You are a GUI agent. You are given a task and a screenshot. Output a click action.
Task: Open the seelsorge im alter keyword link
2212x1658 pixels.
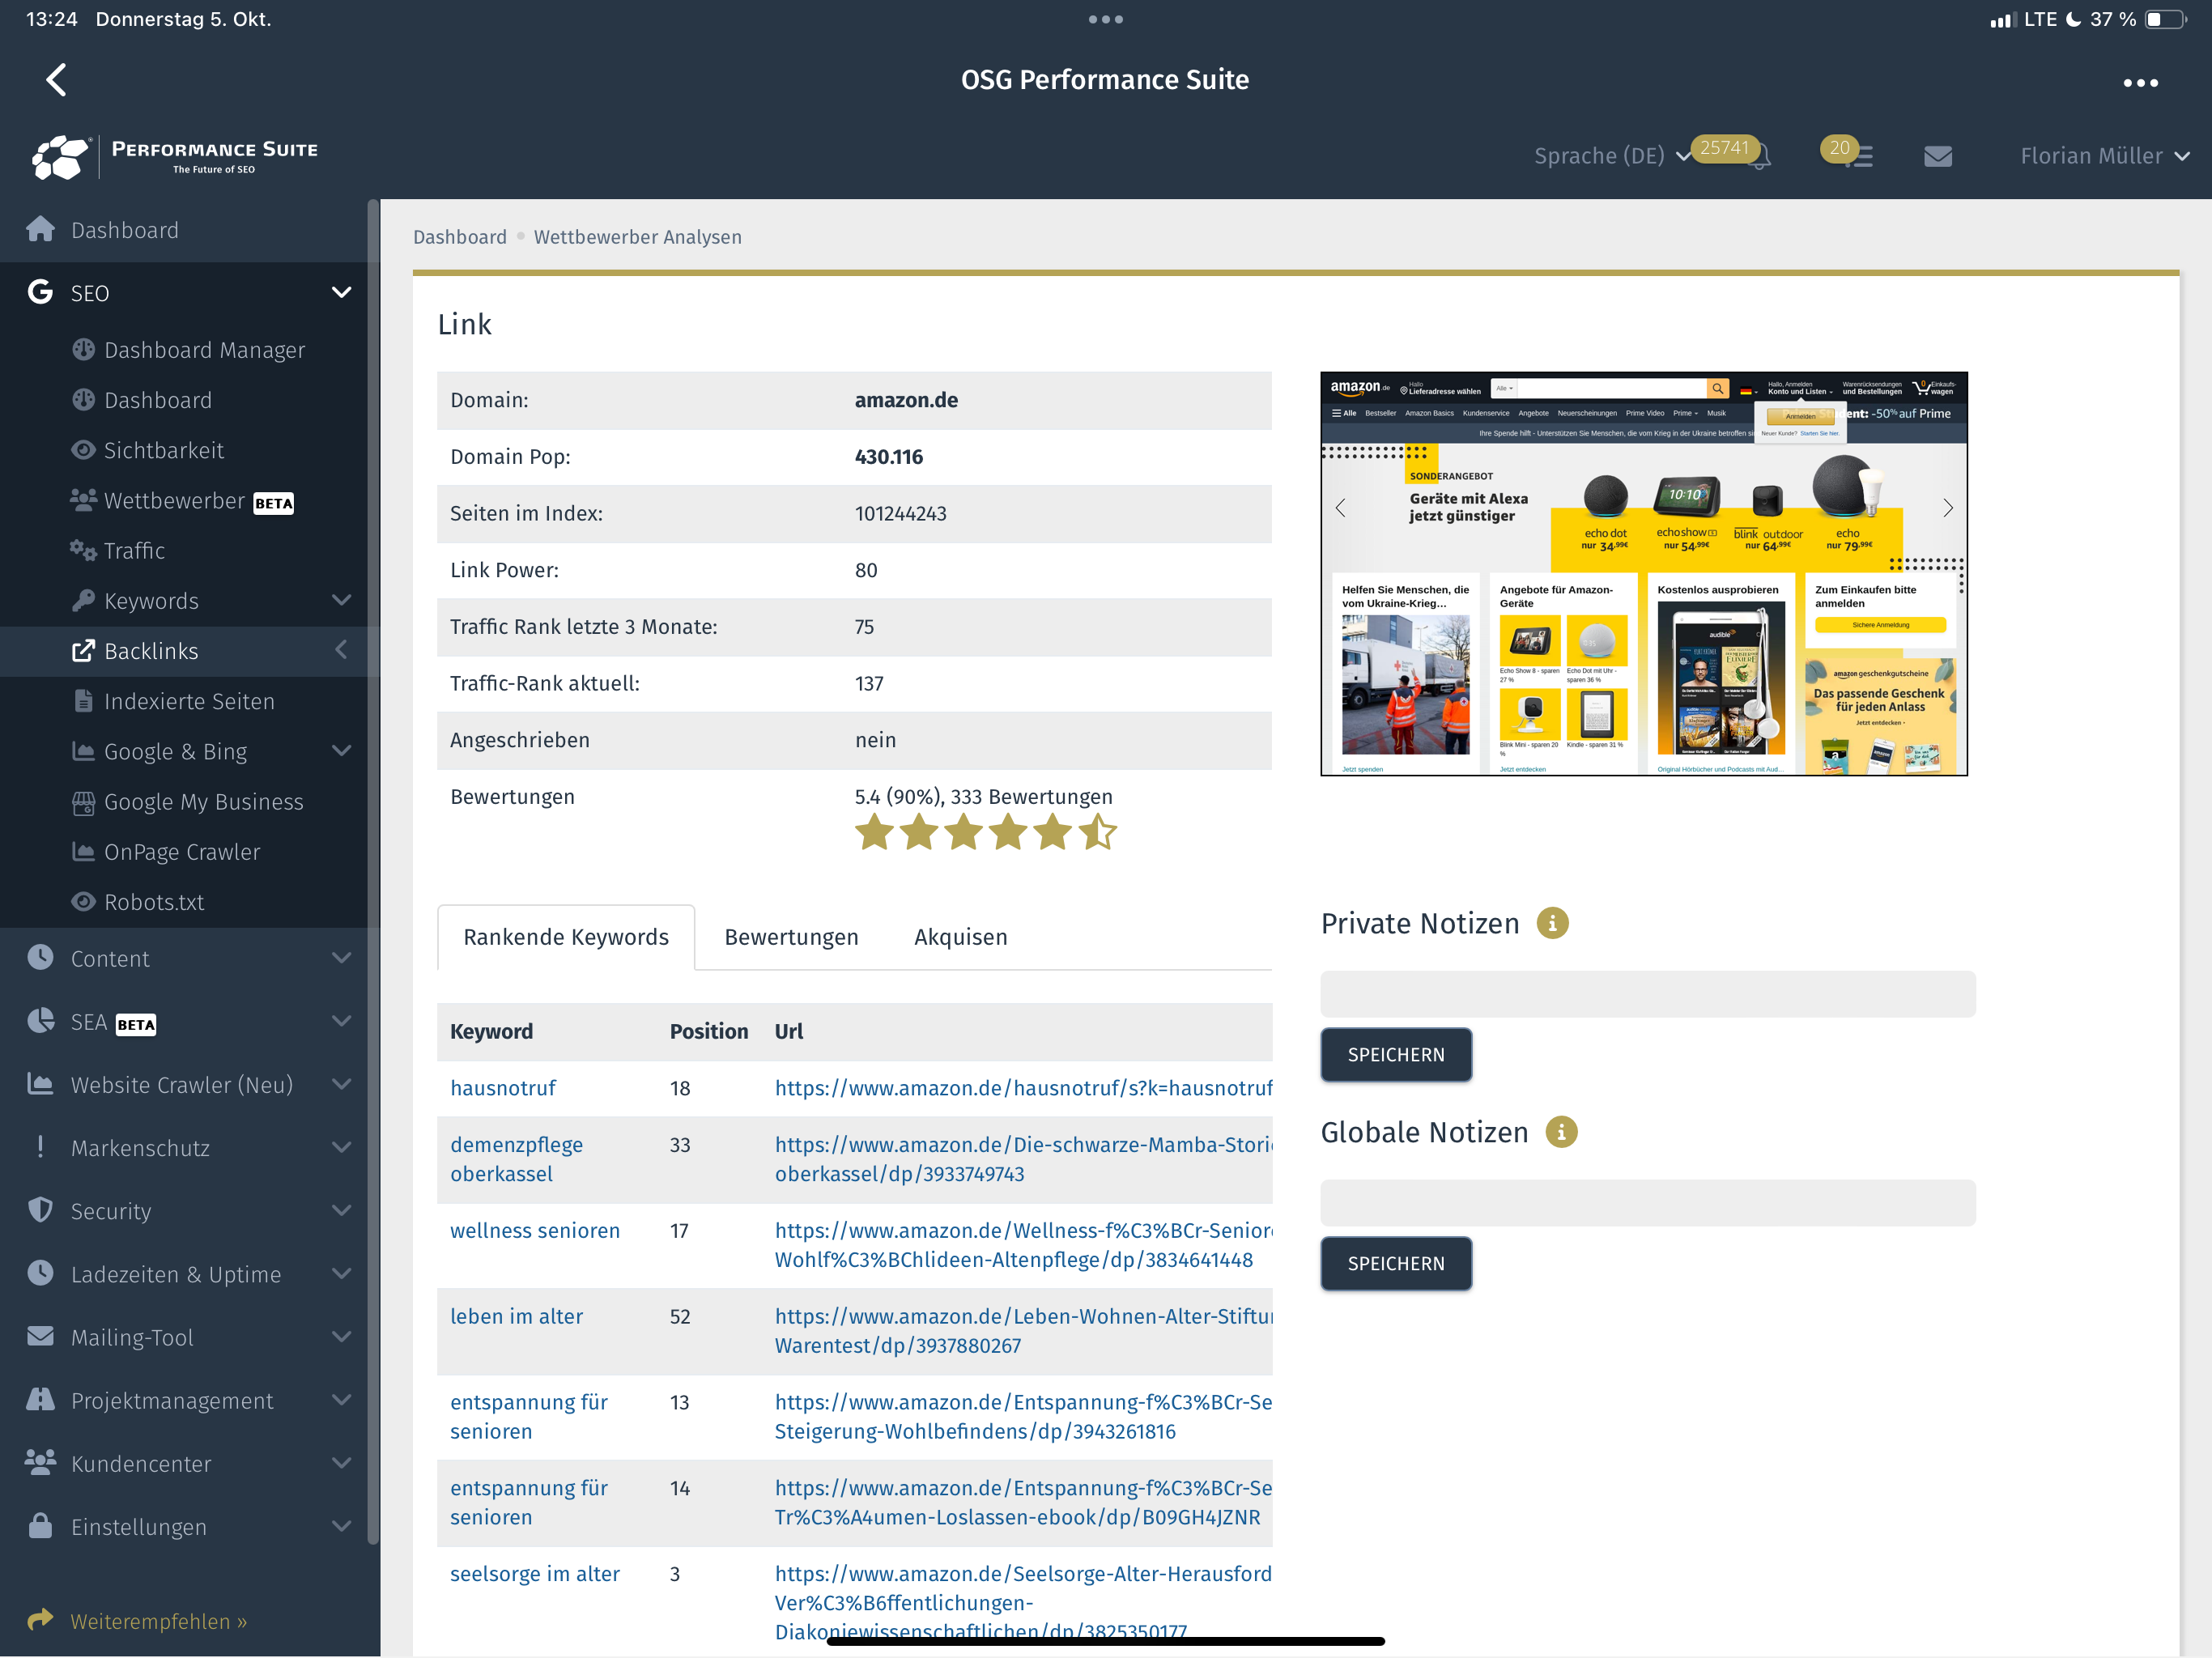[535, 1574]
